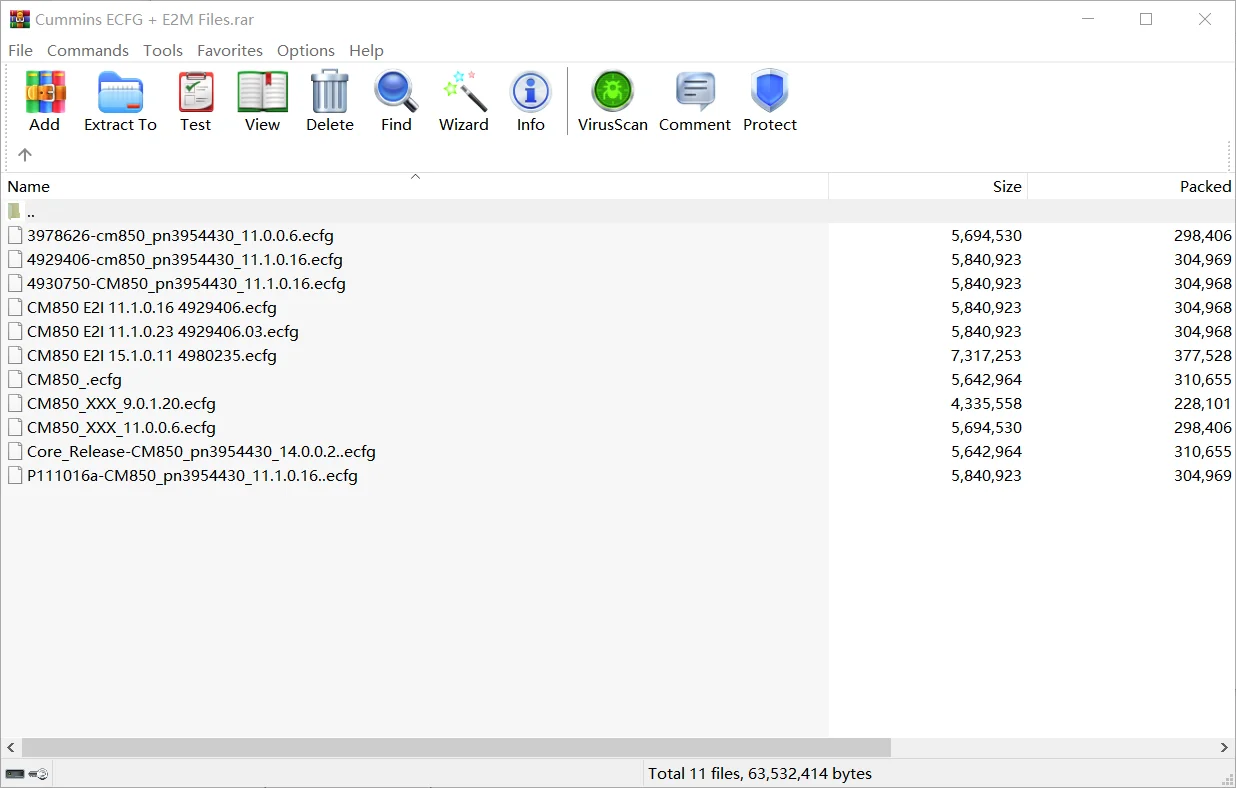Sort by the Name column header
The width and height of the screenshot is (1236, 788).
click(414, 186)
